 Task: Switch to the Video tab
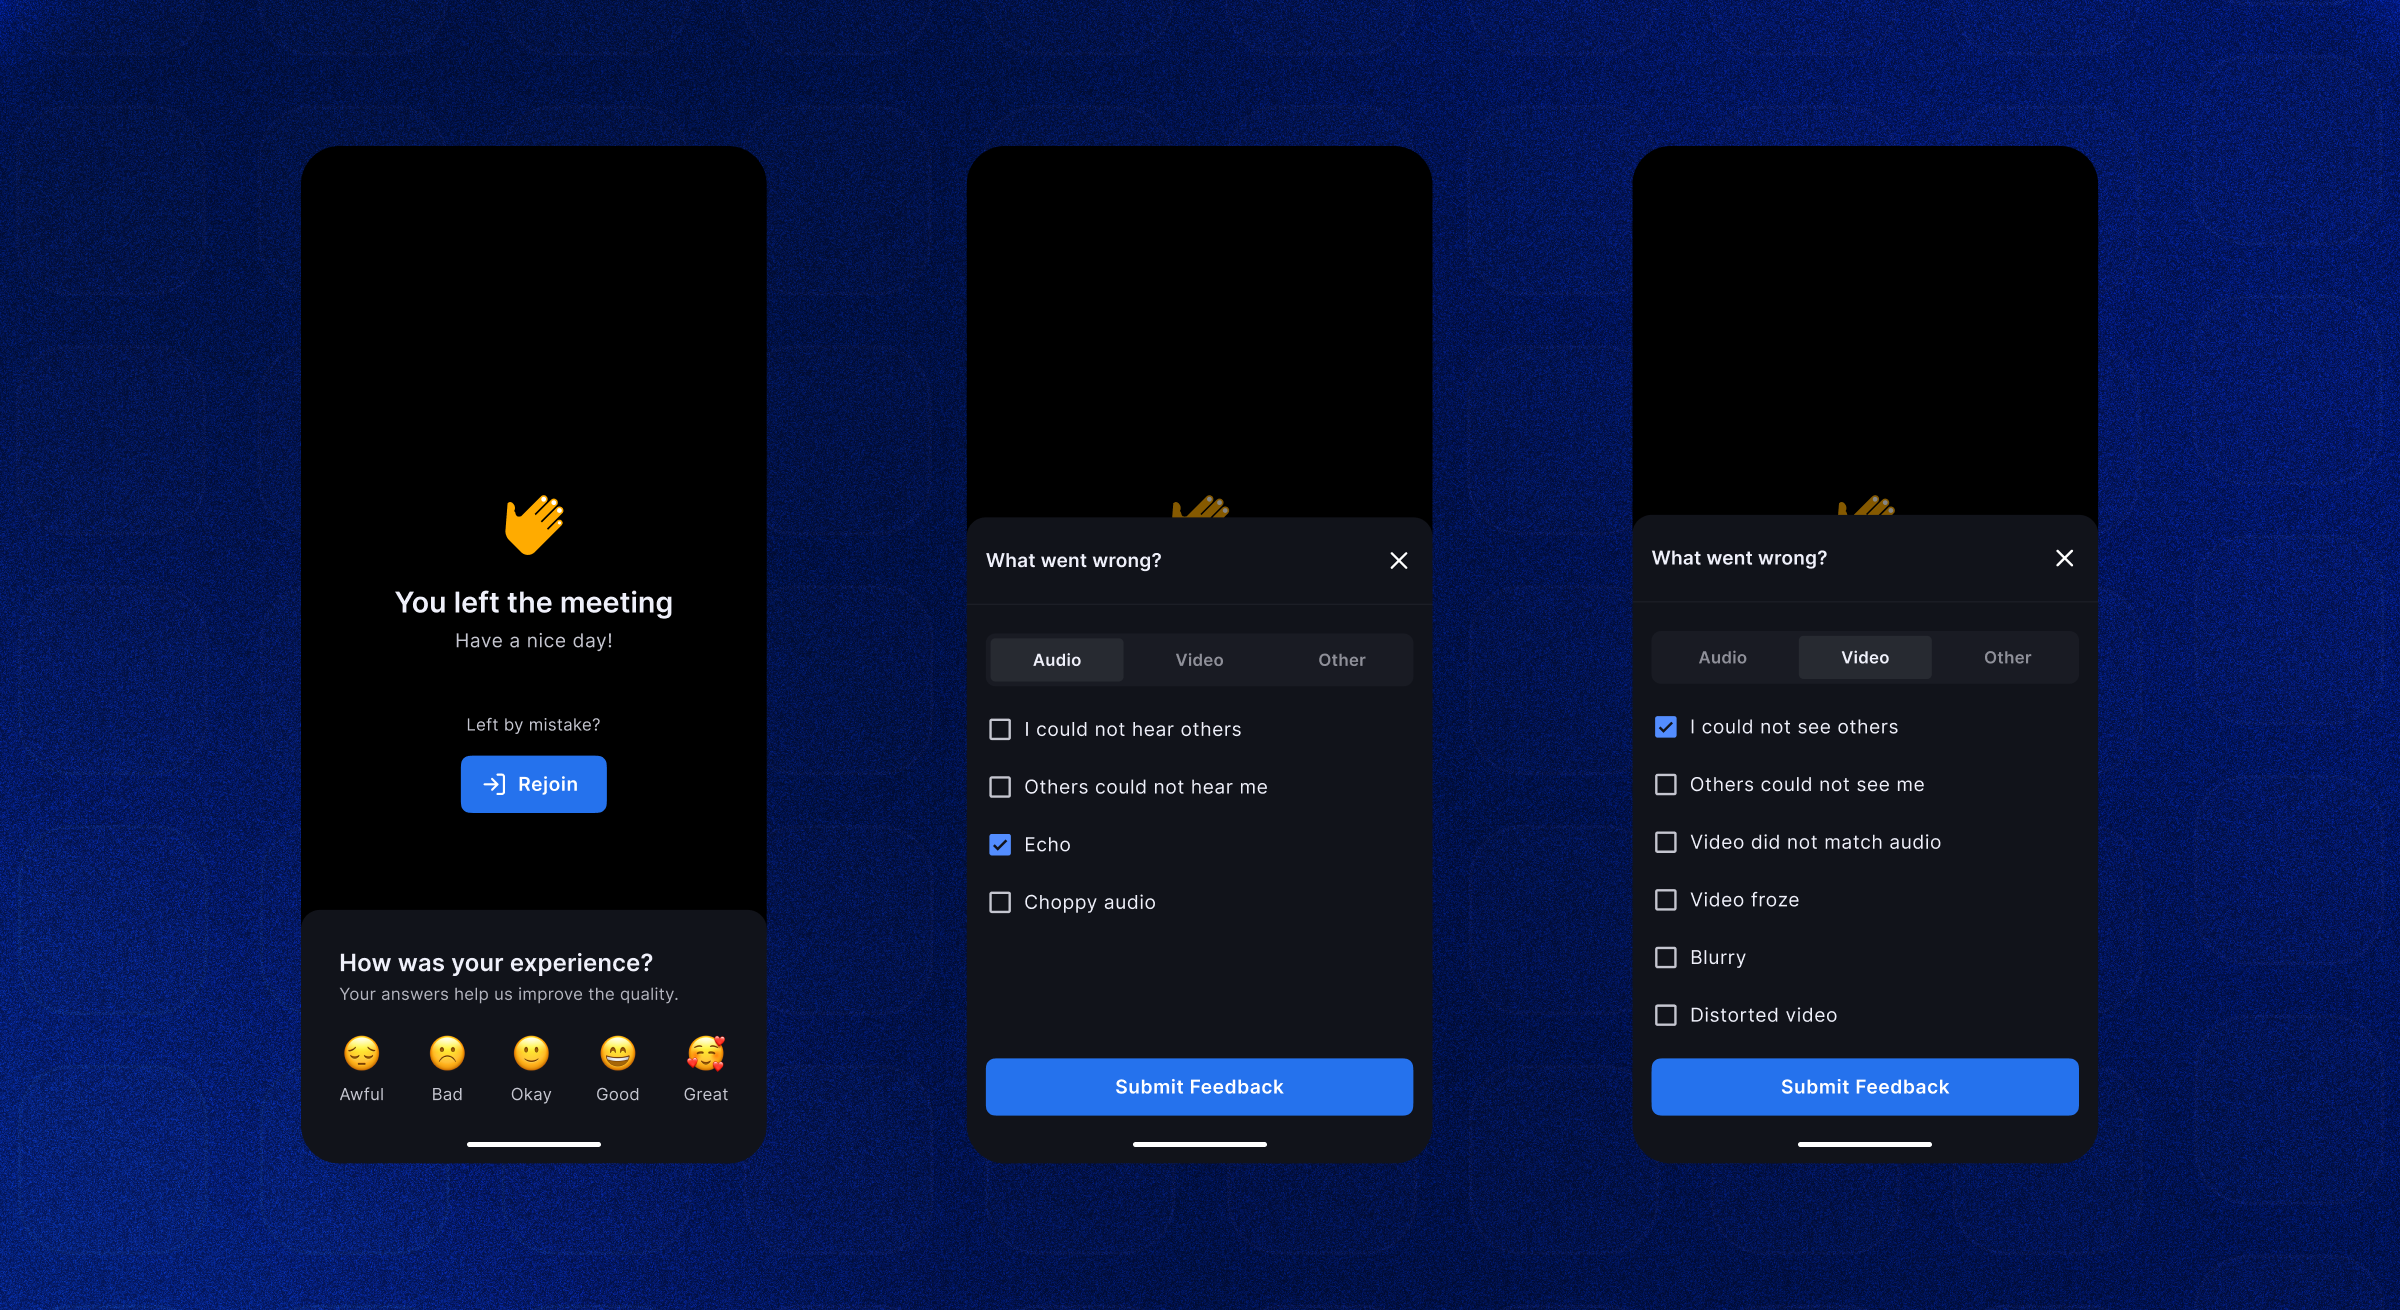click(1198, 658)
